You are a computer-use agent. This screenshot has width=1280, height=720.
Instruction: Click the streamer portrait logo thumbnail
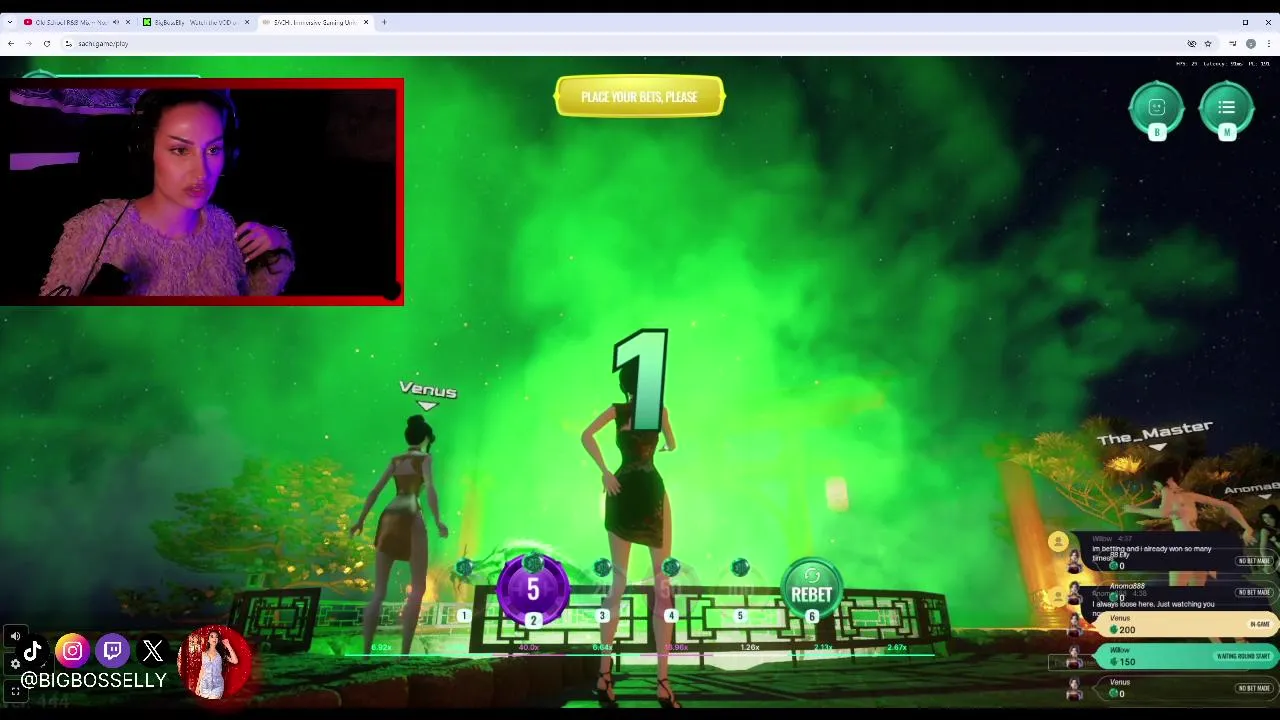[213, 662]
